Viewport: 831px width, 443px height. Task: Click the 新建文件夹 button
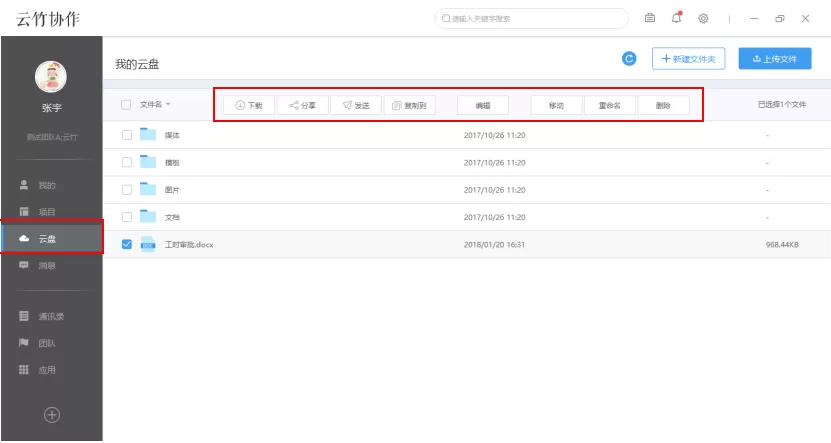coord(688,59)
